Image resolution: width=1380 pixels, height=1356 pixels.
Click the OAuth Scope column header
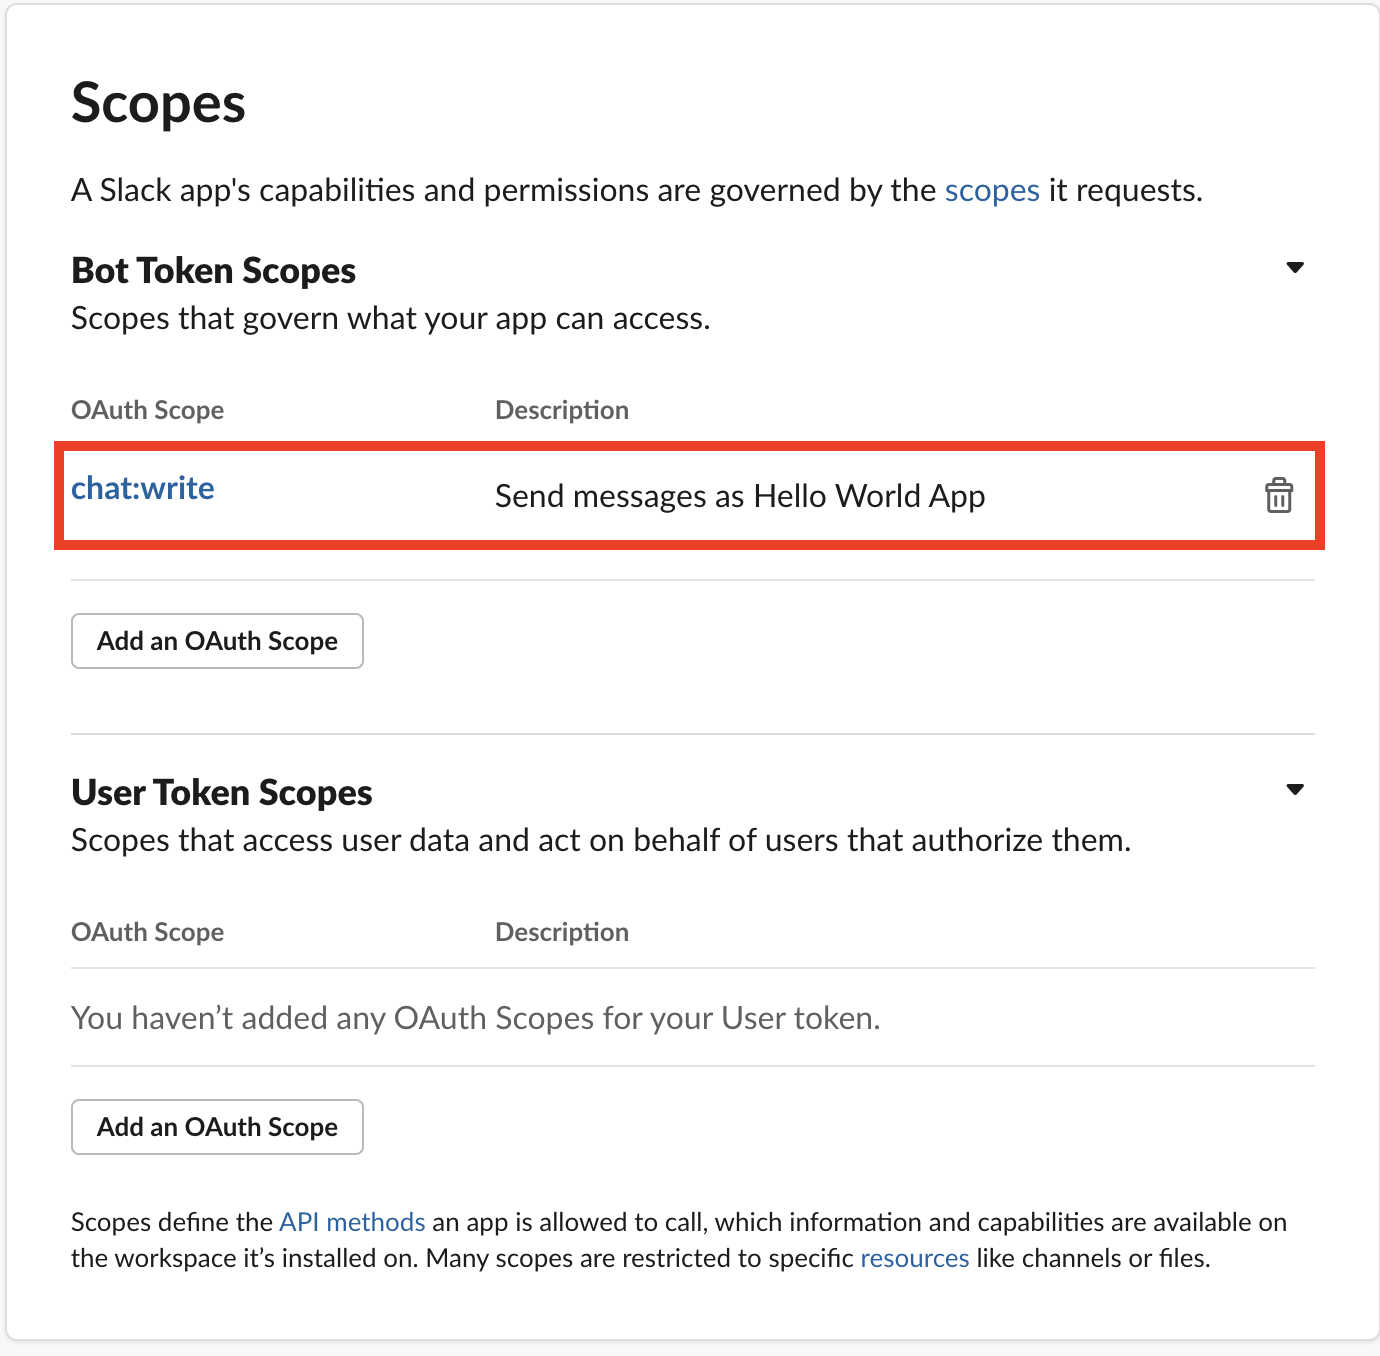tap(147, 409)
